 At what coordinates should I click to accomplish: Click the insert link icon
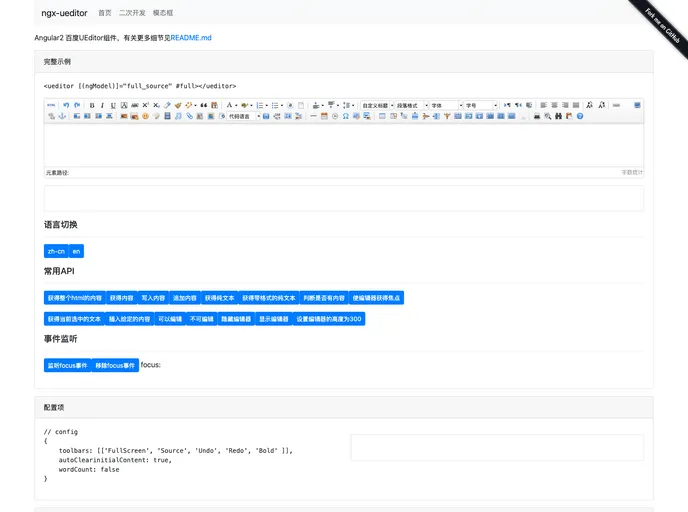tap(616, 105)
